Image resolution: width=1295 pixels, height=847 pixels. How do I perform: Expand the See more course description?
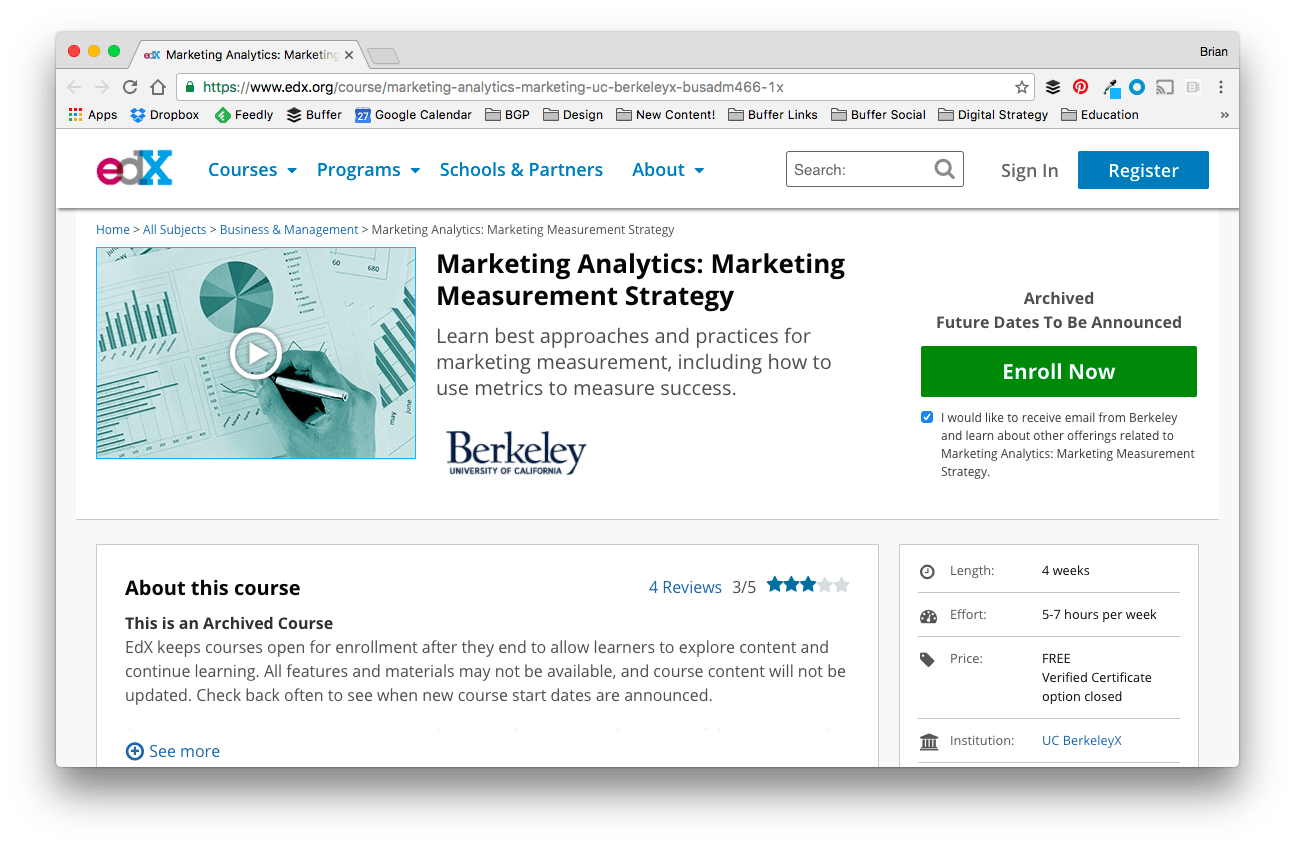[x=172, y=751]
